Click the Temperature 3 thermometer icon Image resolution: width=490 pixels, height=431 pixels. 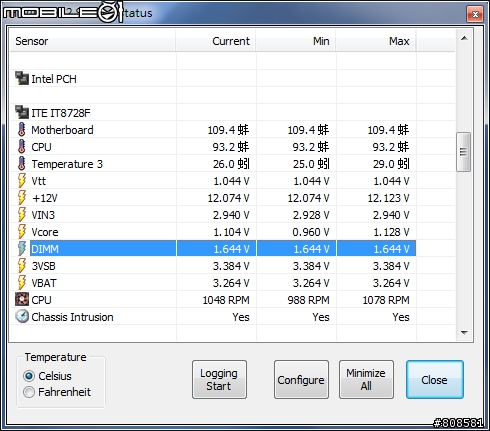[x=22, y=163]
